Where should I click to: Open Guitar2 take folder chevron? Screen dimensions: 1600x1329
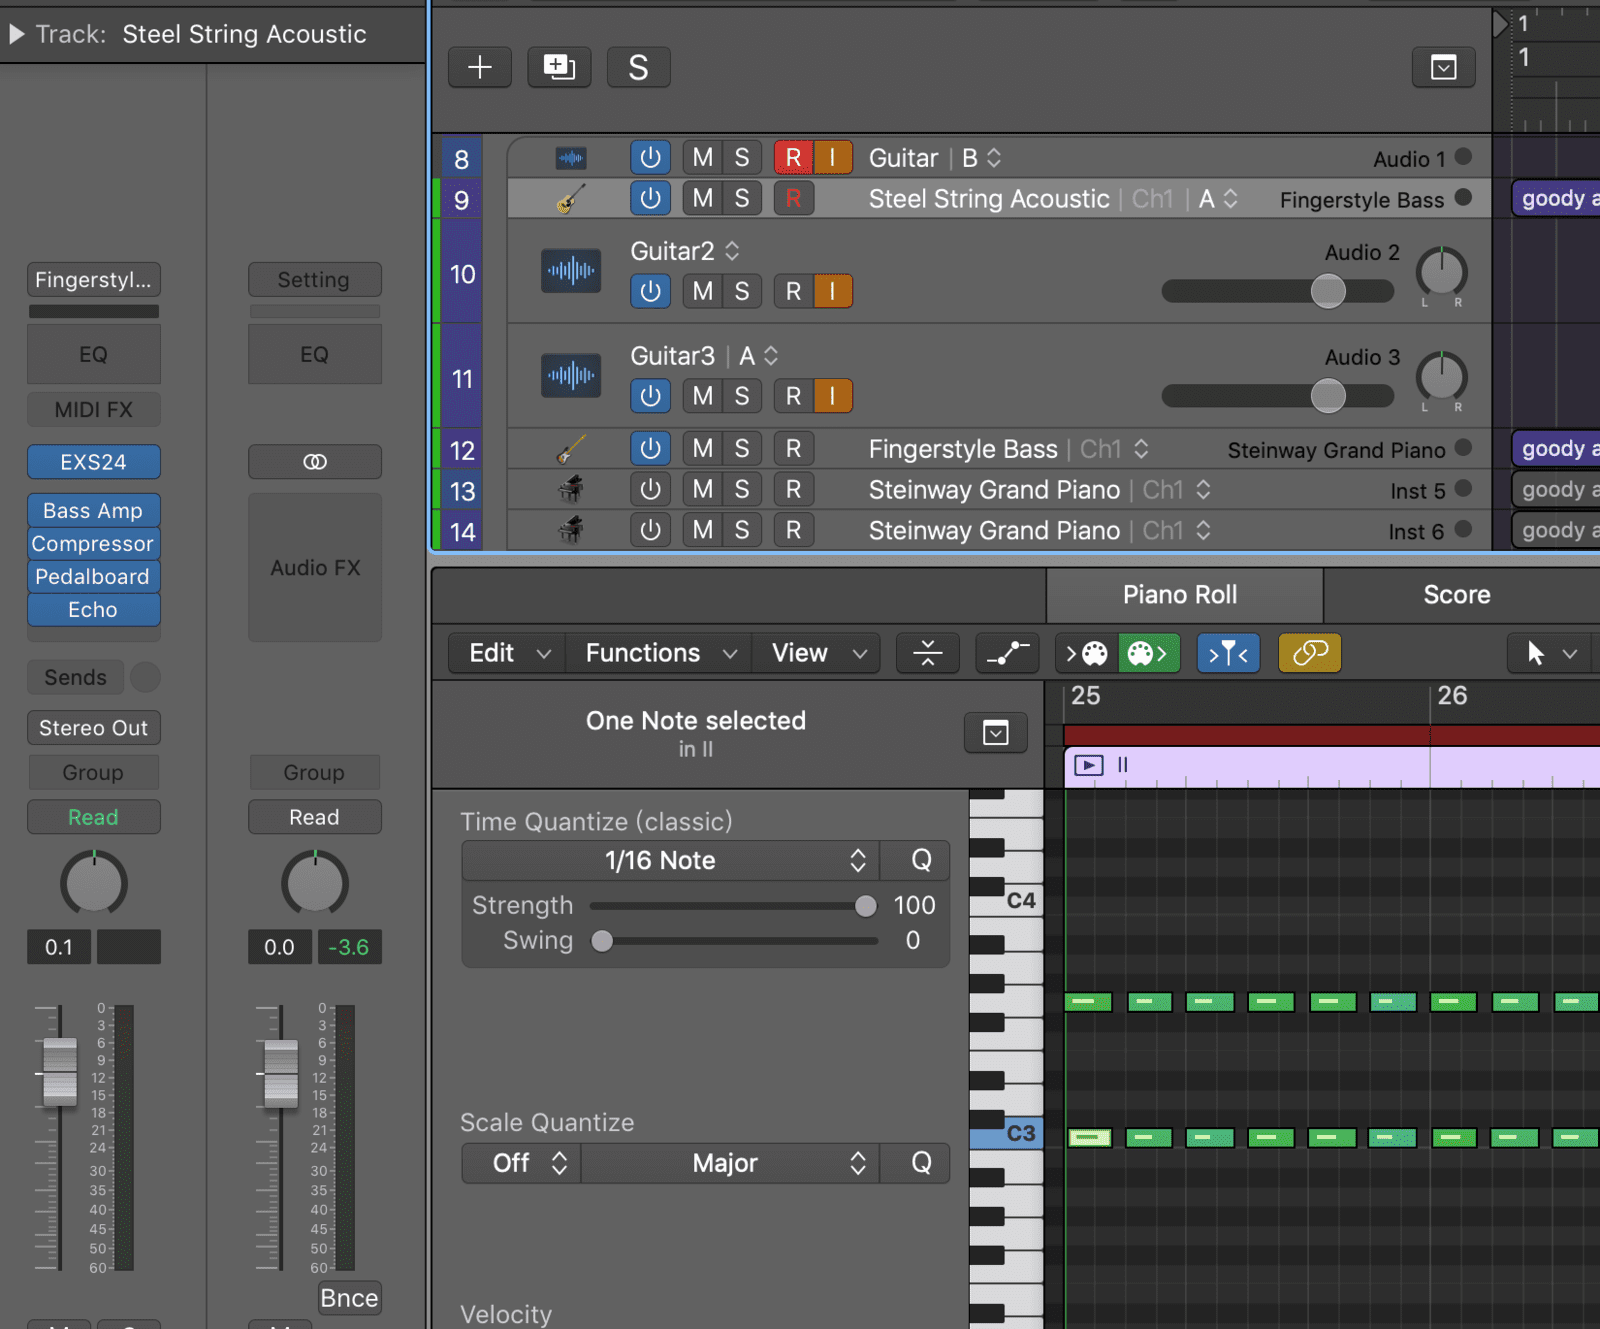pyautogui.click(x=732, y=251)
